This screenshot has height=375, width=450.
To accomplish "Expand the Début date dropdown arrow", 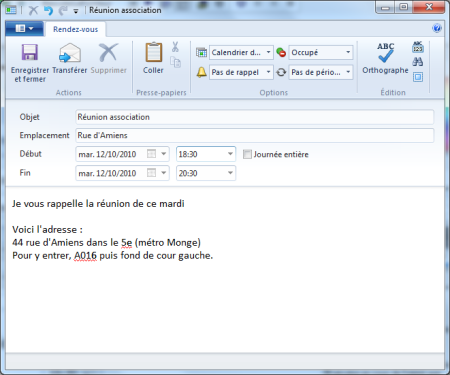I will [x=164, y=154].
